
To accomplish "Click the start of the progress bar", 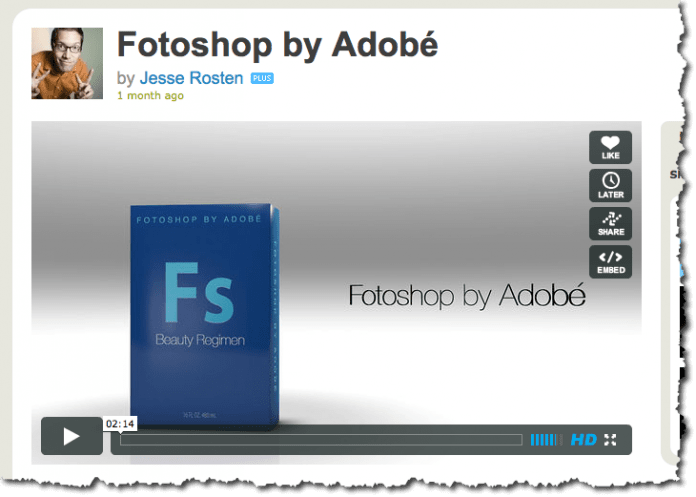I will [124, 440].
